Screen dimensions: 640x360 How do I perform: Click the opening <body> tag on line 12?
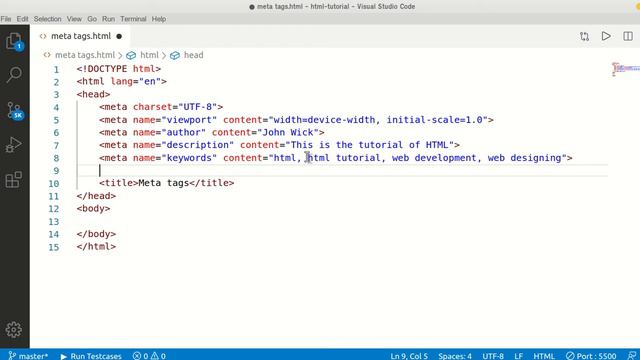tap(93, 208)
